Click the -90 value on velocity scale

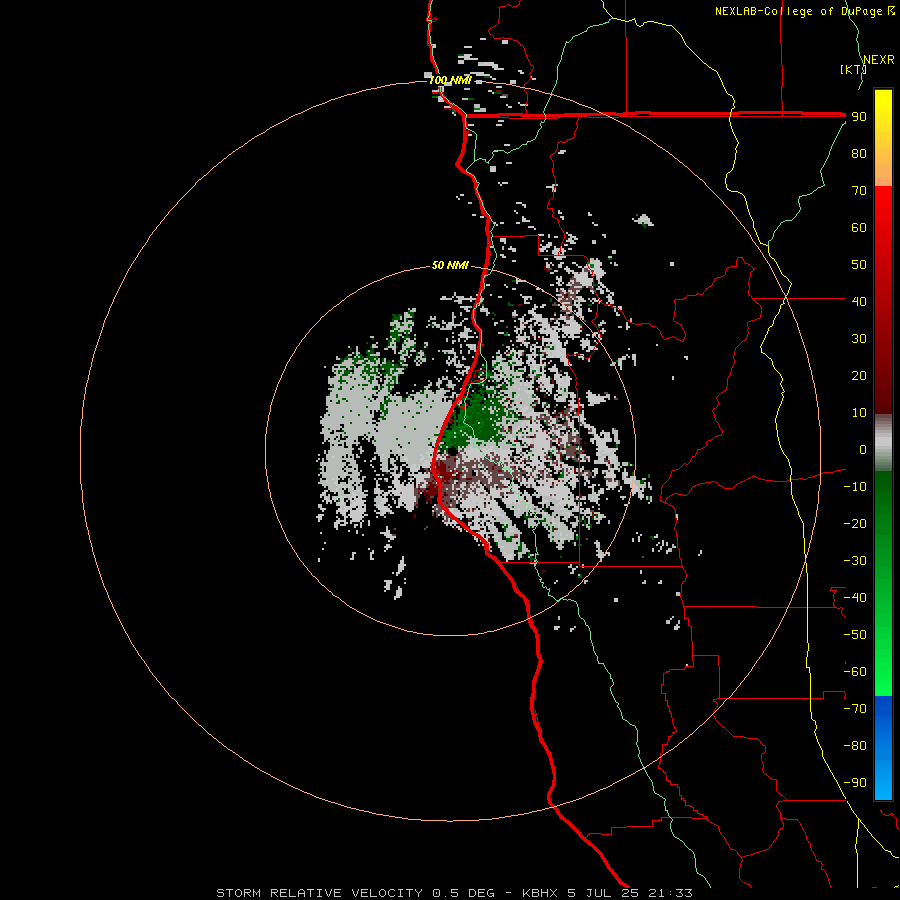point(855,782)
